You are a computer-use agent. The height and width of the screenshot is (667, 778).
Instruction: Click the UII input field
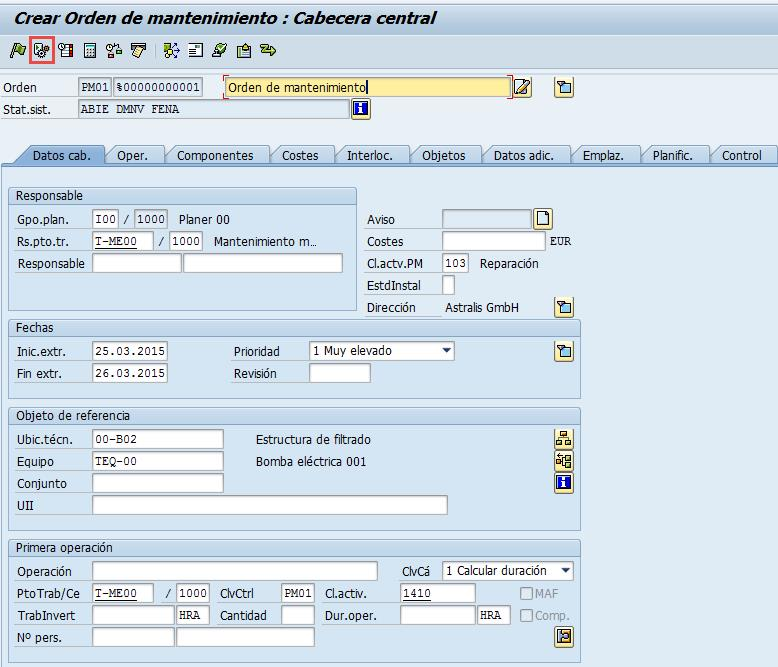pos(269,505)
